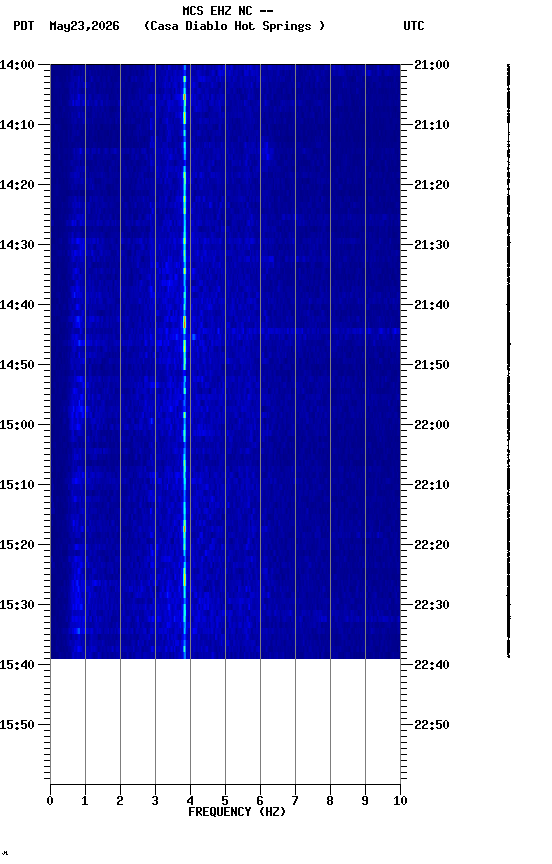The height and width of the screenshot is (864, 552).
Task: Click frequency axis tick label 8
Action: pos(330,801)
